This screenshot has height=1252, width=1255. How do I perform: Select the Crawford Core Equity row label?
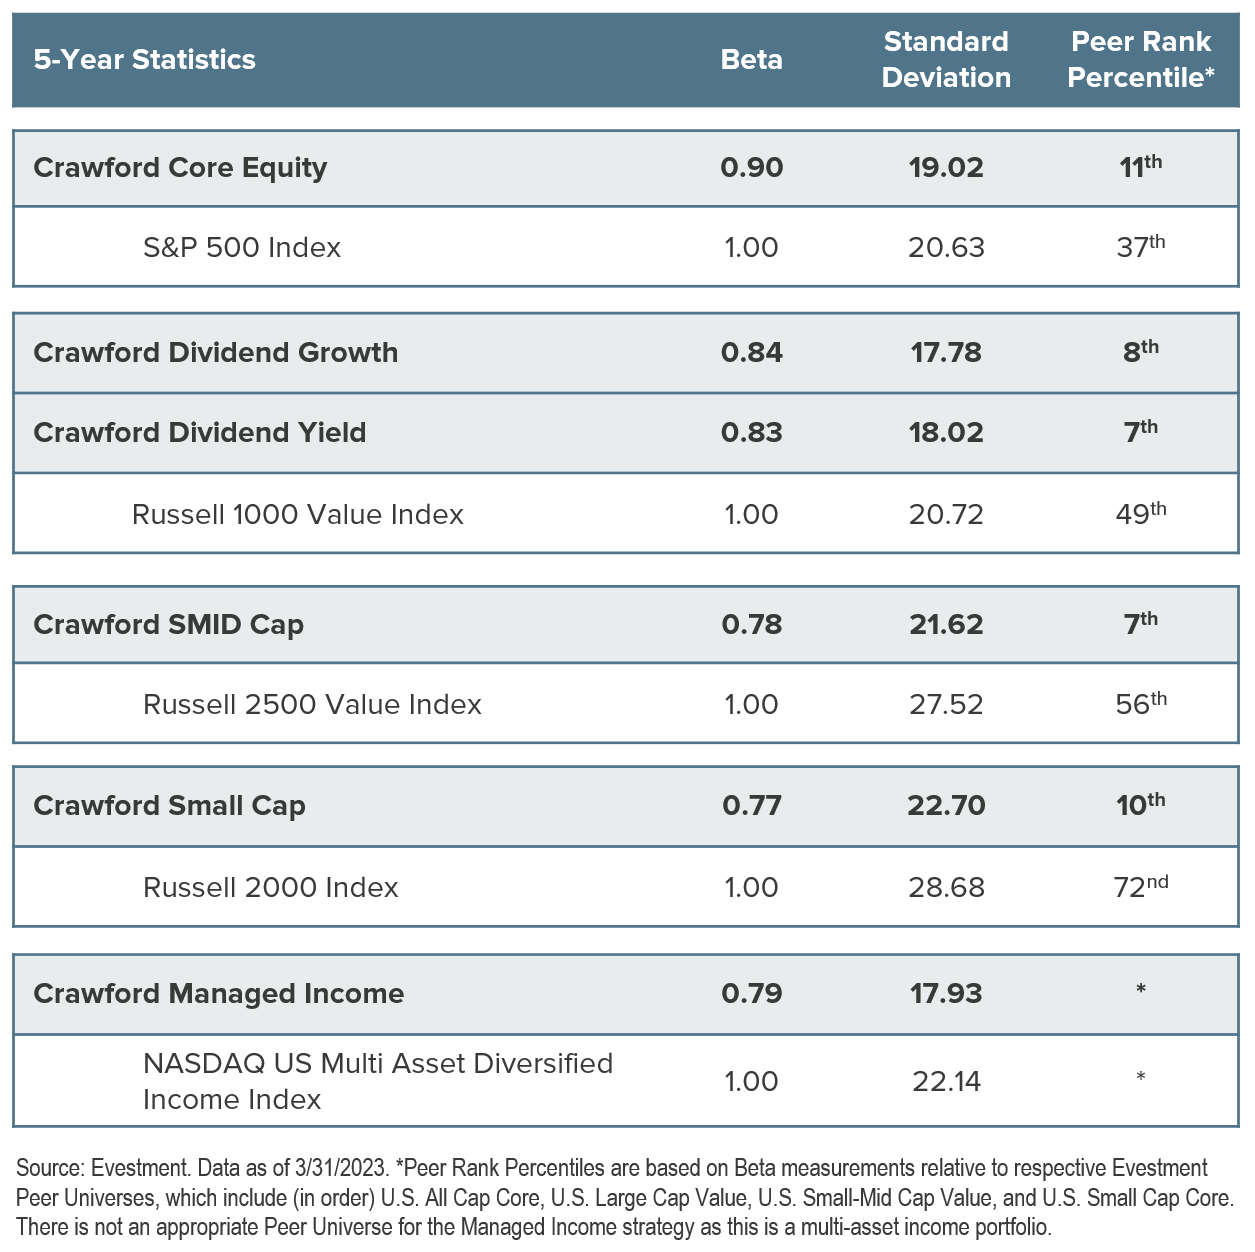click(x=180, y=167)
